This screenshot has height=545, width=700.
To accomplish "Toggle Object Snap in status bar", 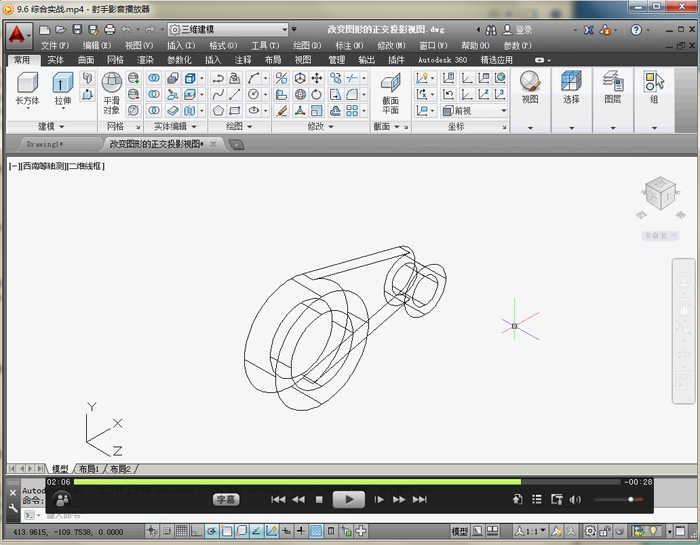I will (226, 531).
